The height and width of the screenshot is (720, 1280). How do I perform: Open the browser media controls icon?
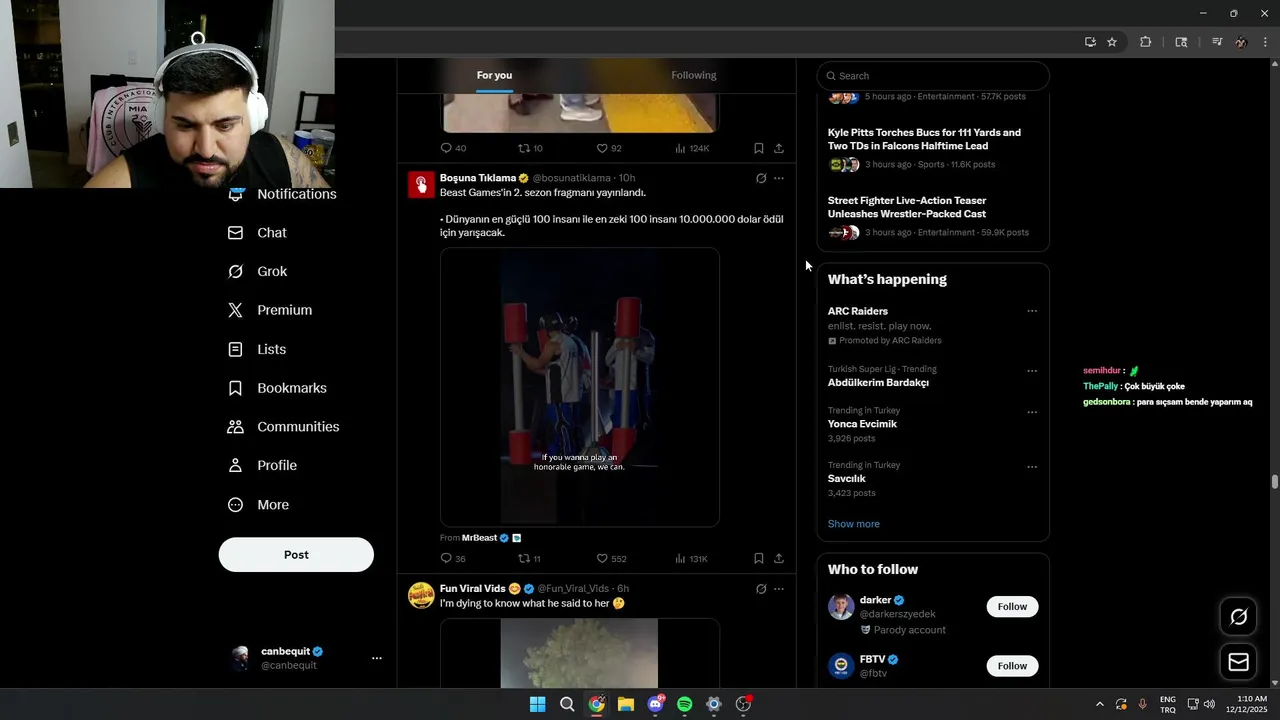pos(1217,42)
